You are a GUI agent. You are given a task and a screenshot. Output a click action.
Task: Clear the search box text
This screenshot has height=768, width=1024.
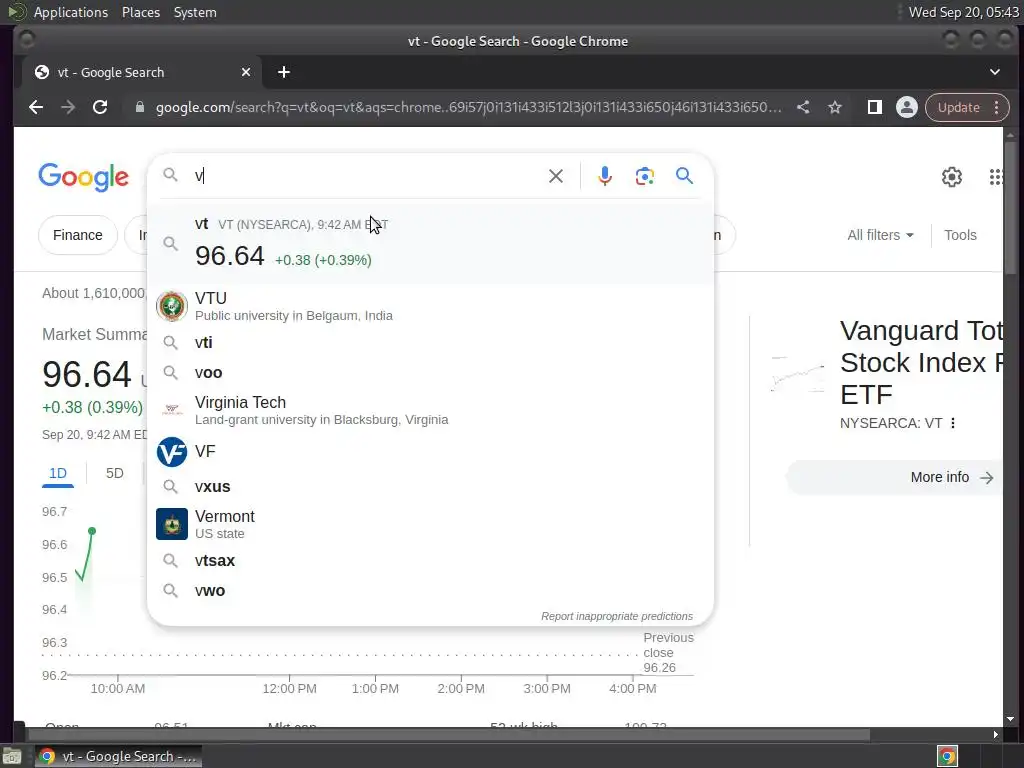coord(556,176)
